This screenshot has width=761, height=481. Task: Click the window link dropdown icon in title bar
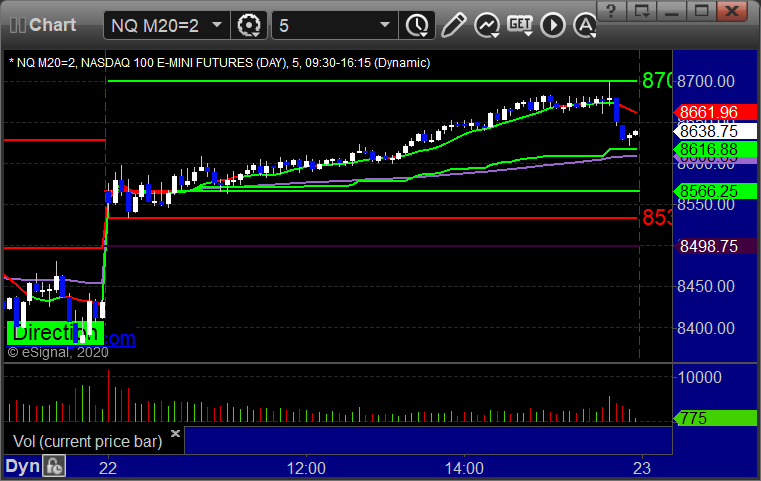click(x=642, y=11)
